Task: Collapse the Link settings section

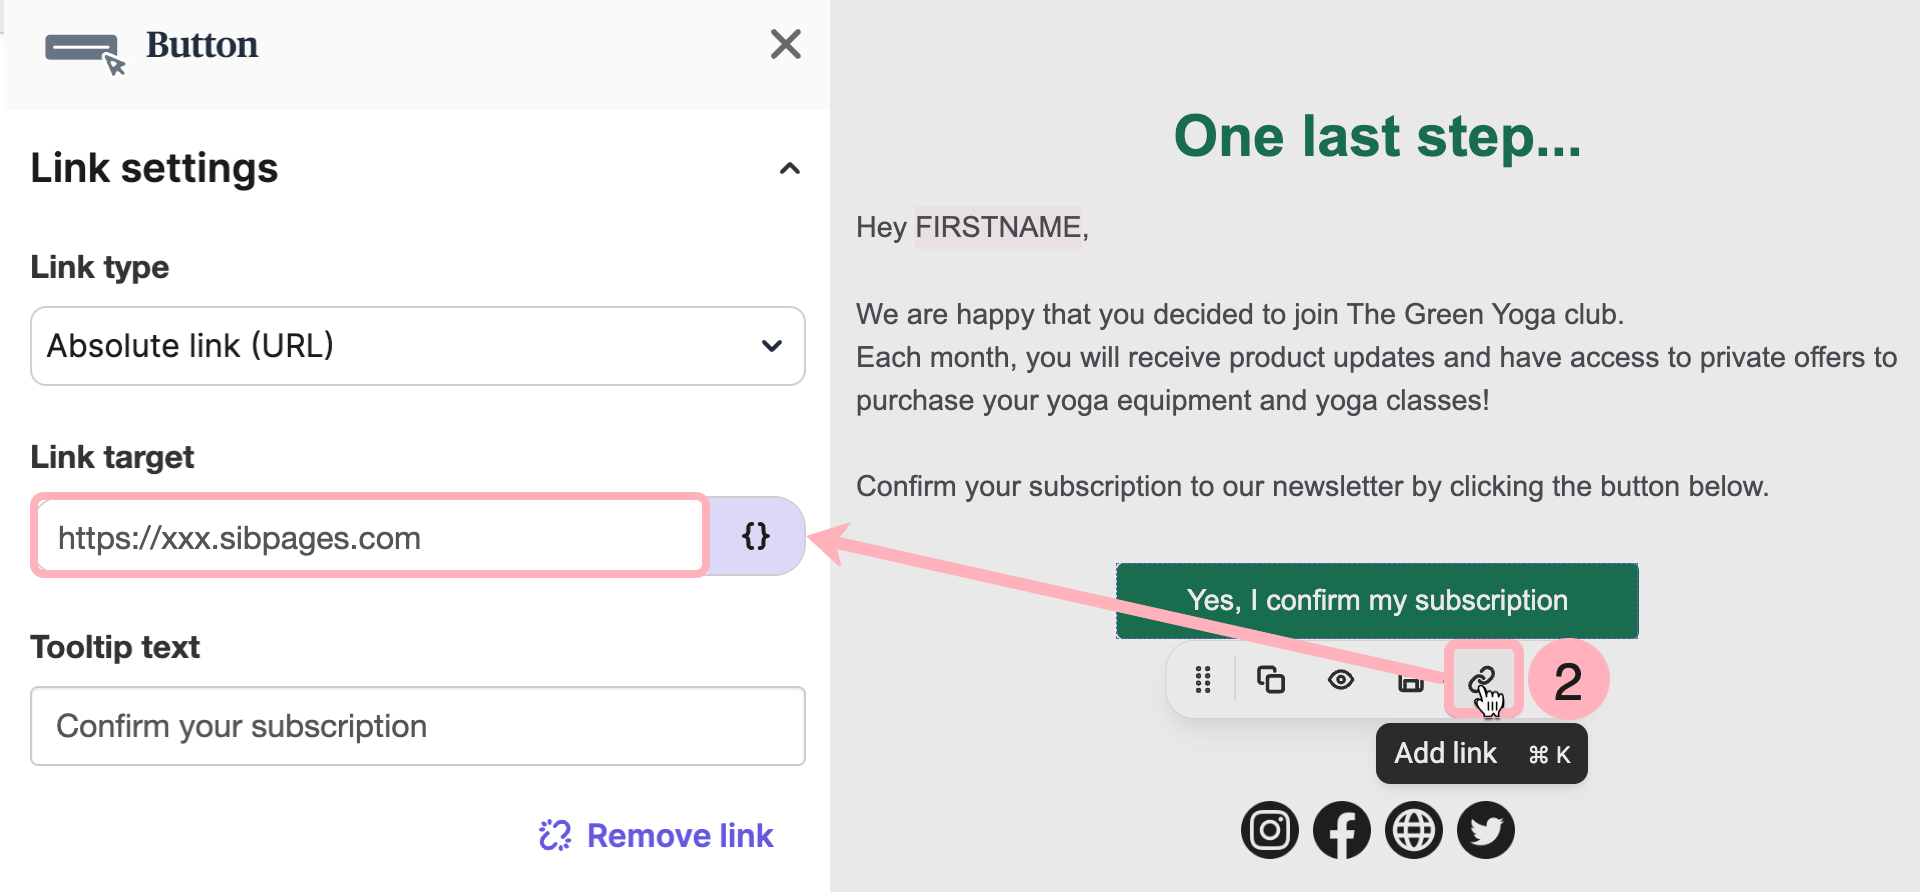Action: (790, 168)
